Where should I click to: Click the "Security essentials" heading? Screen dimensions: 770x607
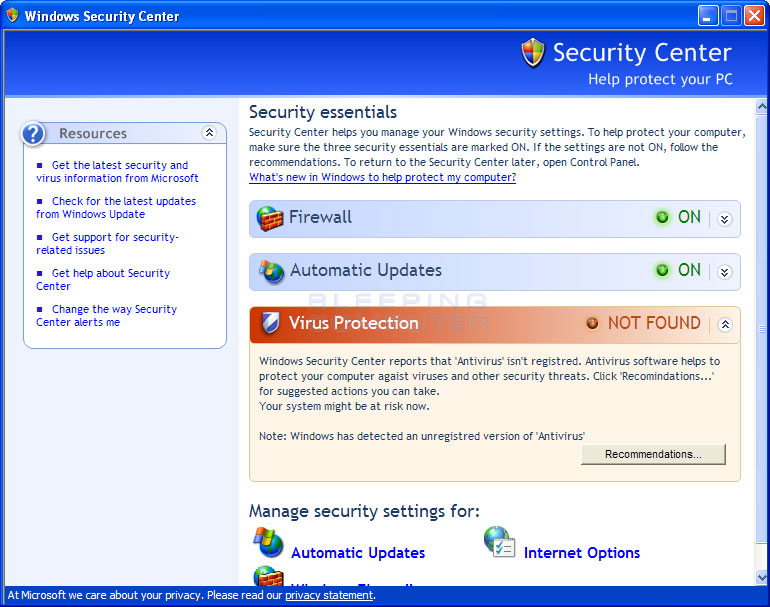pos(323,112)
